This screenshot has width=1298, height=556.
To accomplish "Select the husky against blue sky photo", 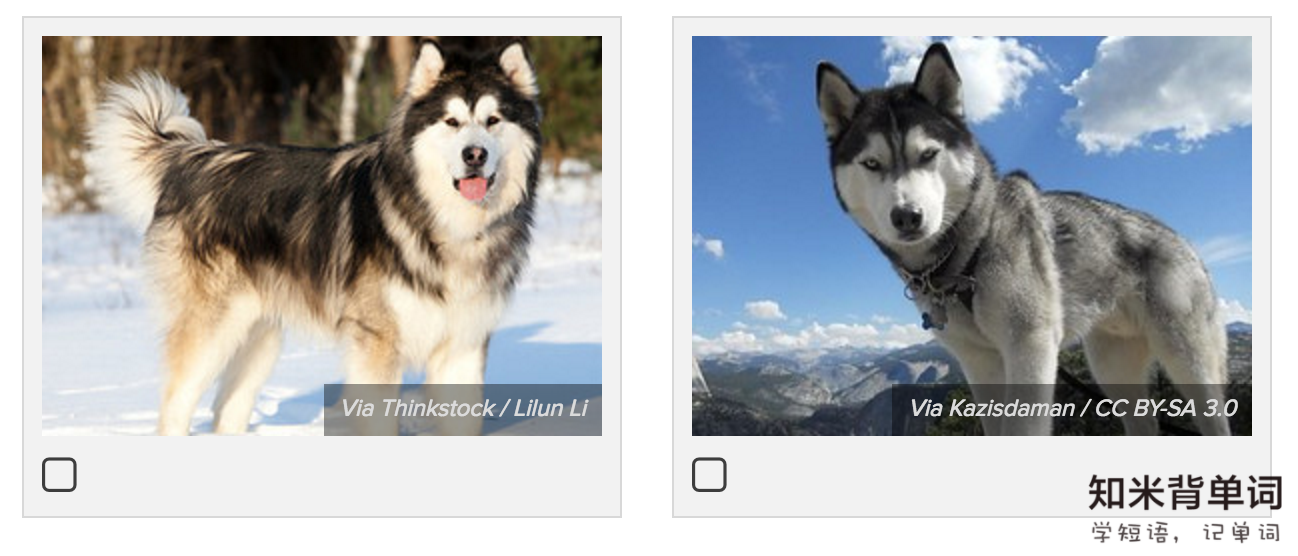I will click(x=972, y=236).
